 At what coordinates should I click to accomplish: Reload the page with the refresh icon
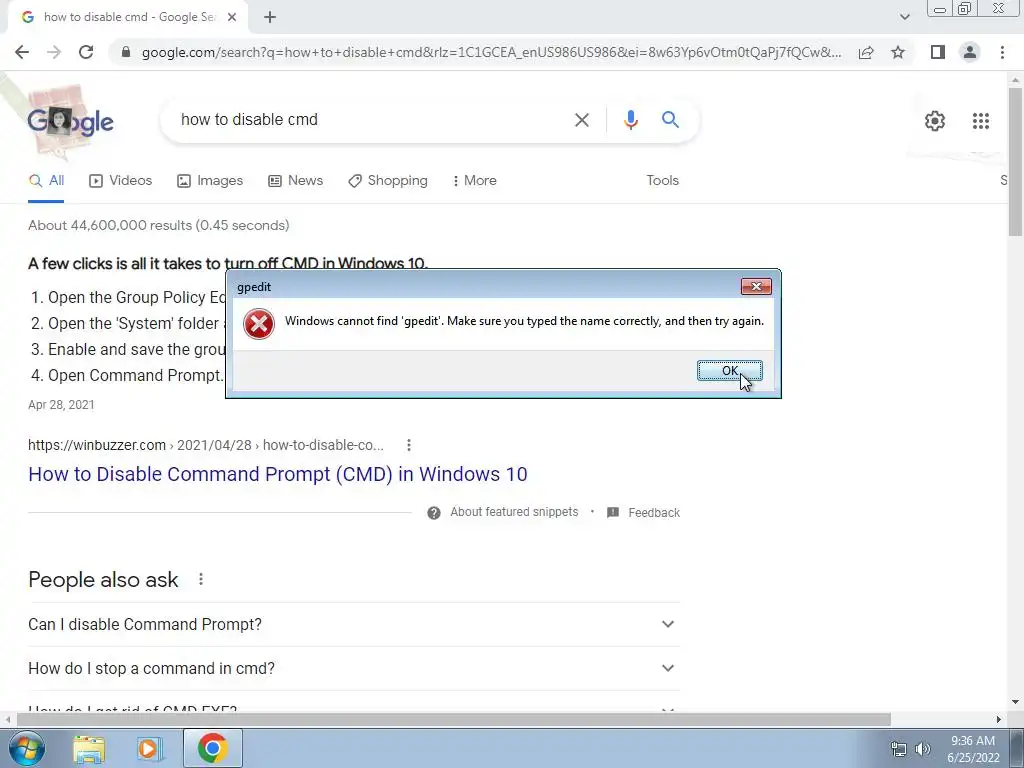pyautogui.click(x=86, y=52)
